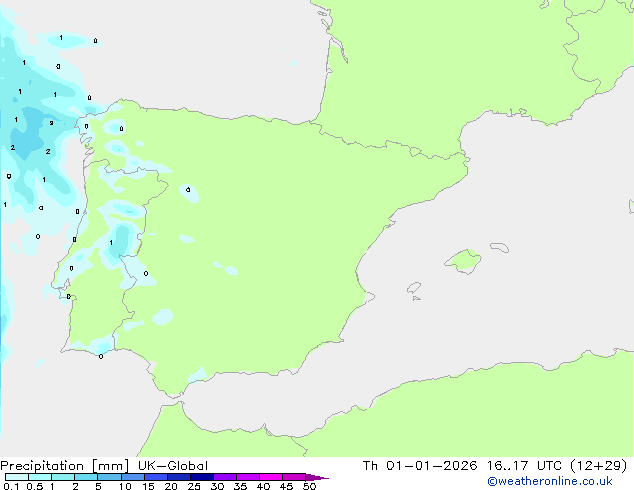634x490 pixels.
Task: Click the purple arrow tip above 50
Action: (x=317, y=477)
